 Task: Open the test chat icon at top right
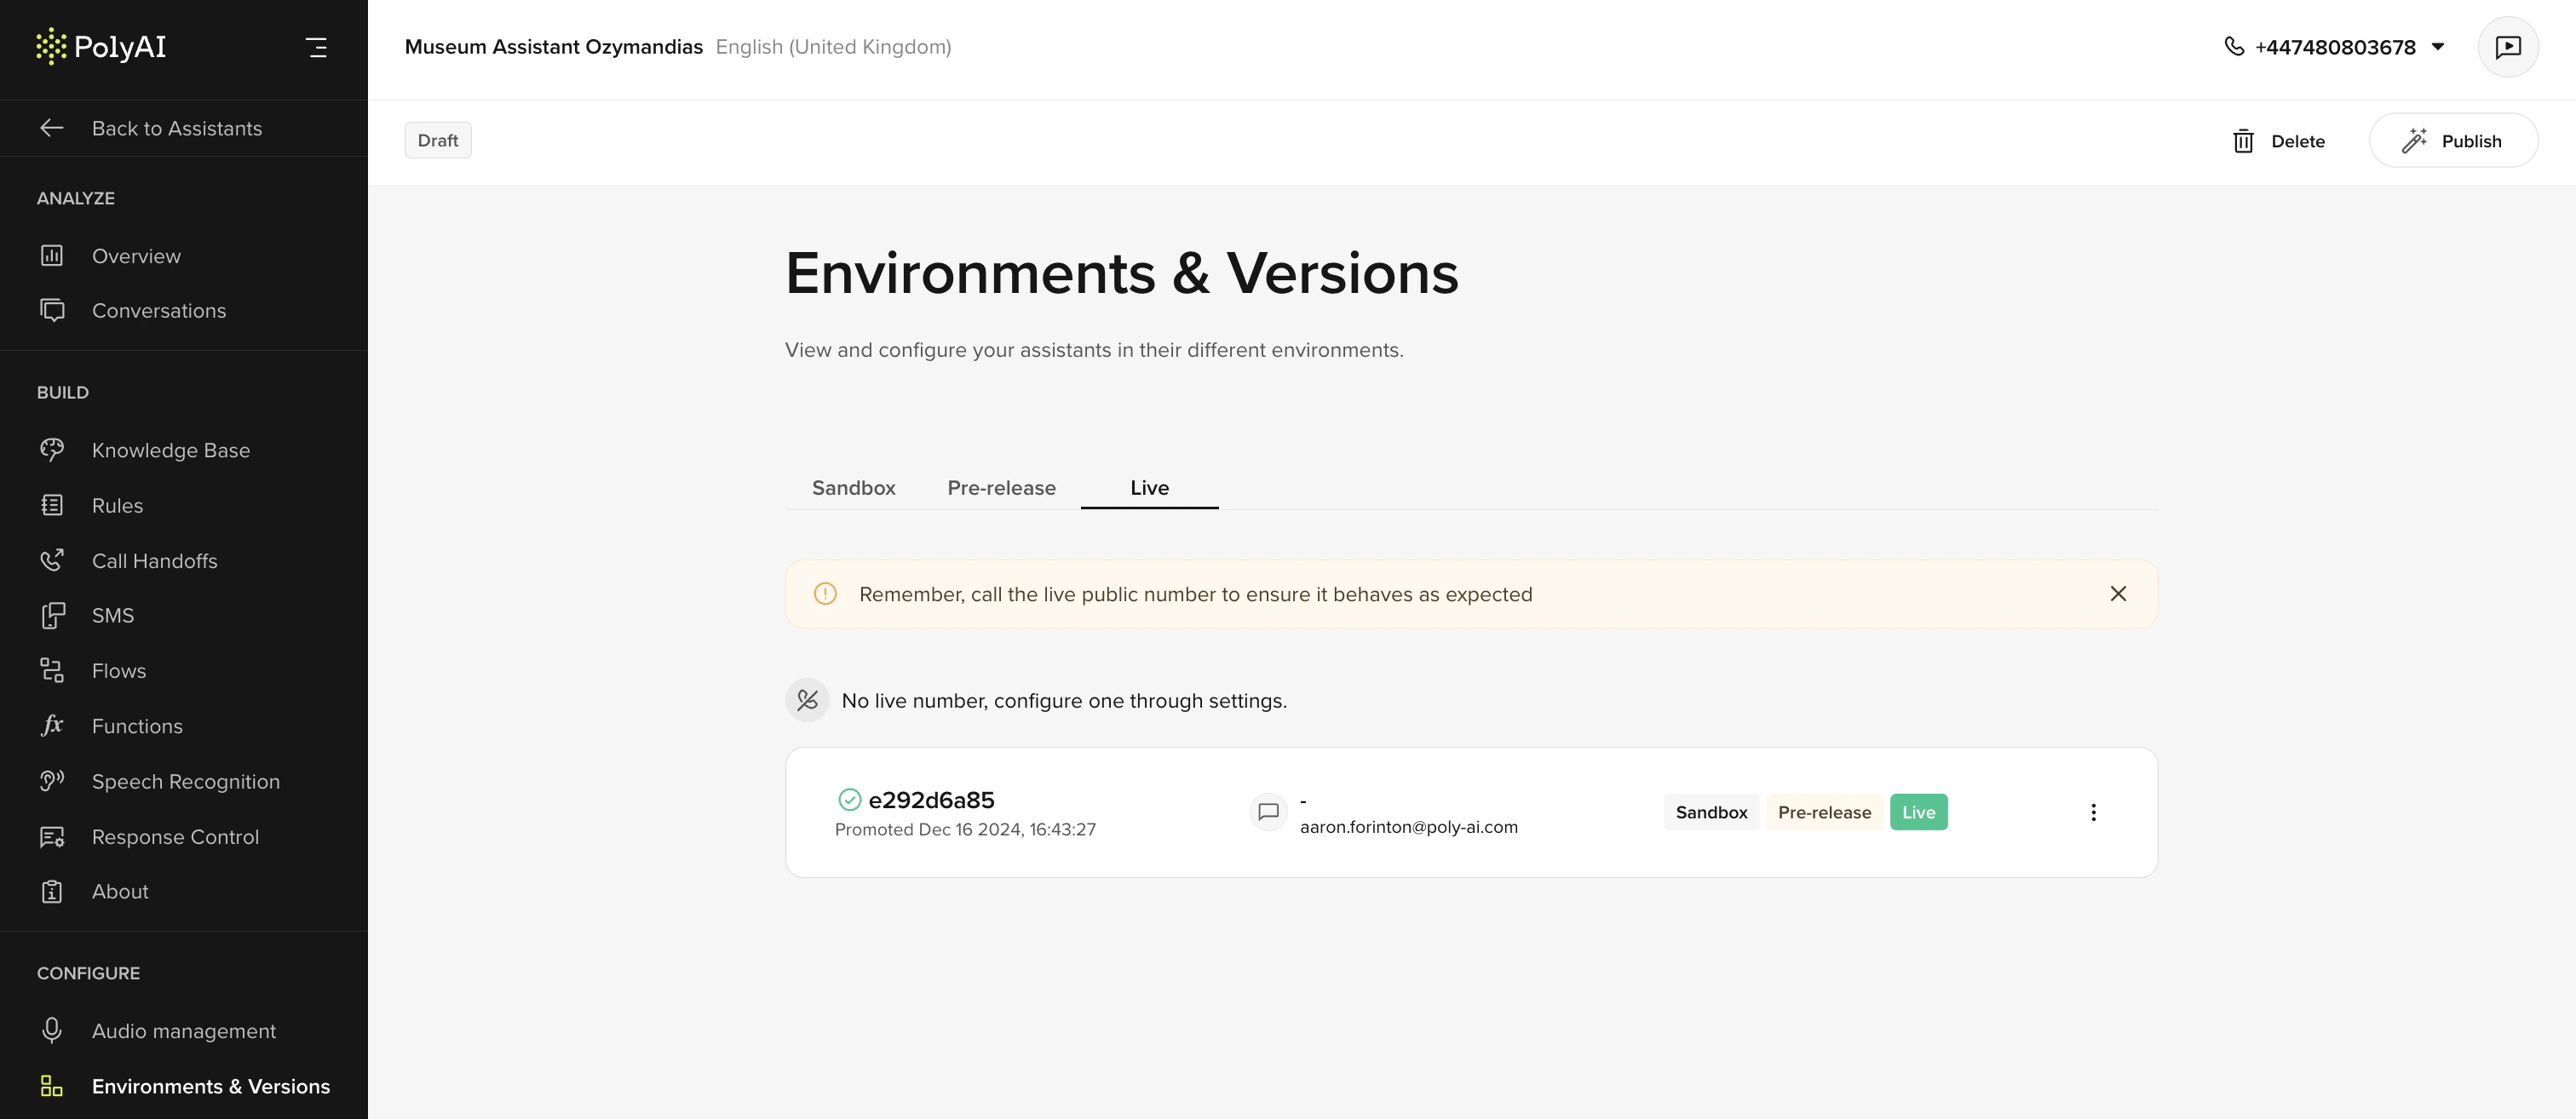(x=2507, y=47)
